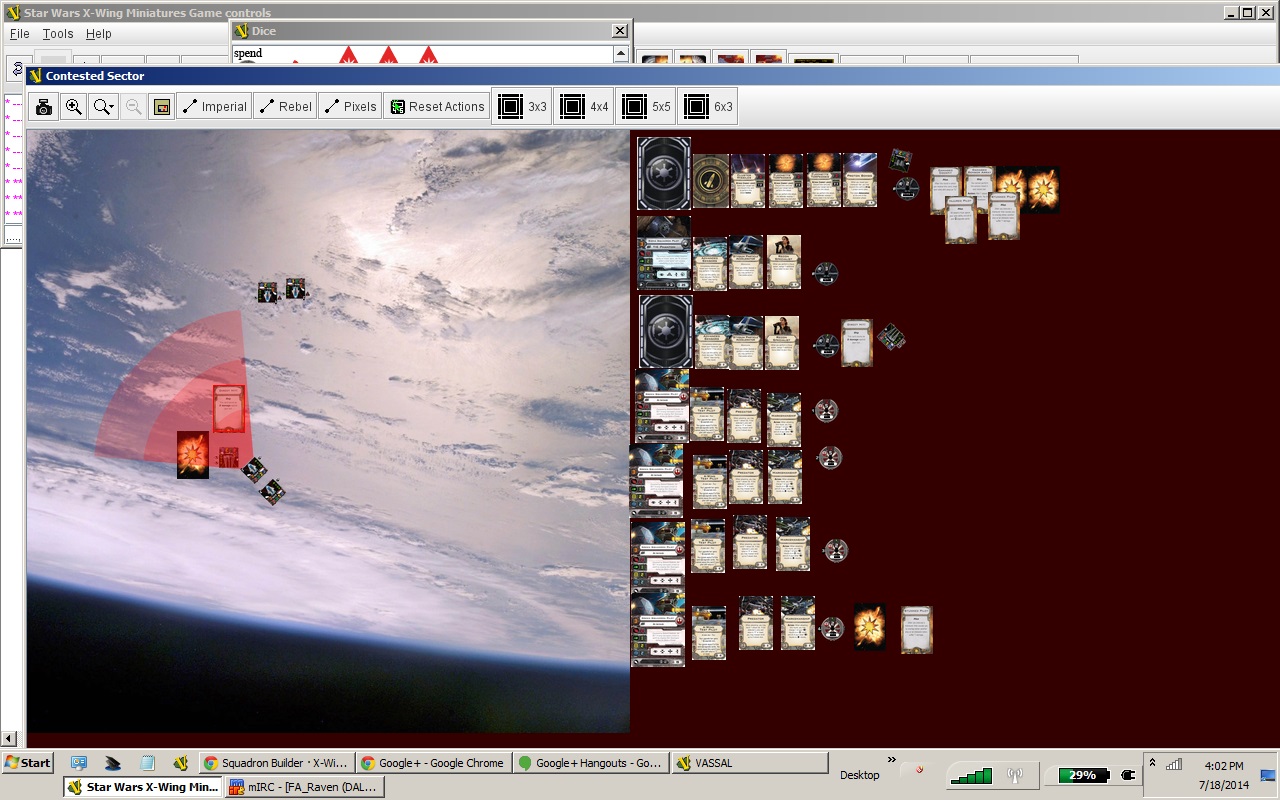Choose the 5x5 play area
Image resolution: width=1280 pixels, height=800 pixels.
click(647, 107)
